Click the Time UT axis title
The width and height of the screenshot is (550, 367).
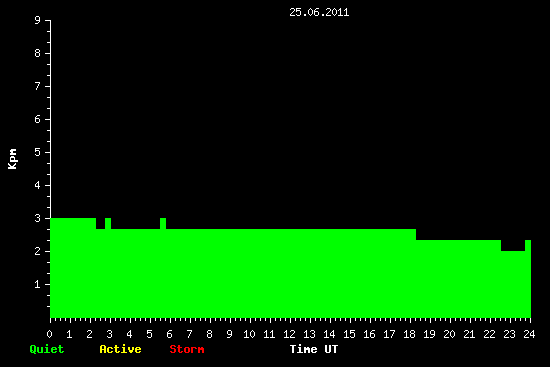tap(314, 349)
